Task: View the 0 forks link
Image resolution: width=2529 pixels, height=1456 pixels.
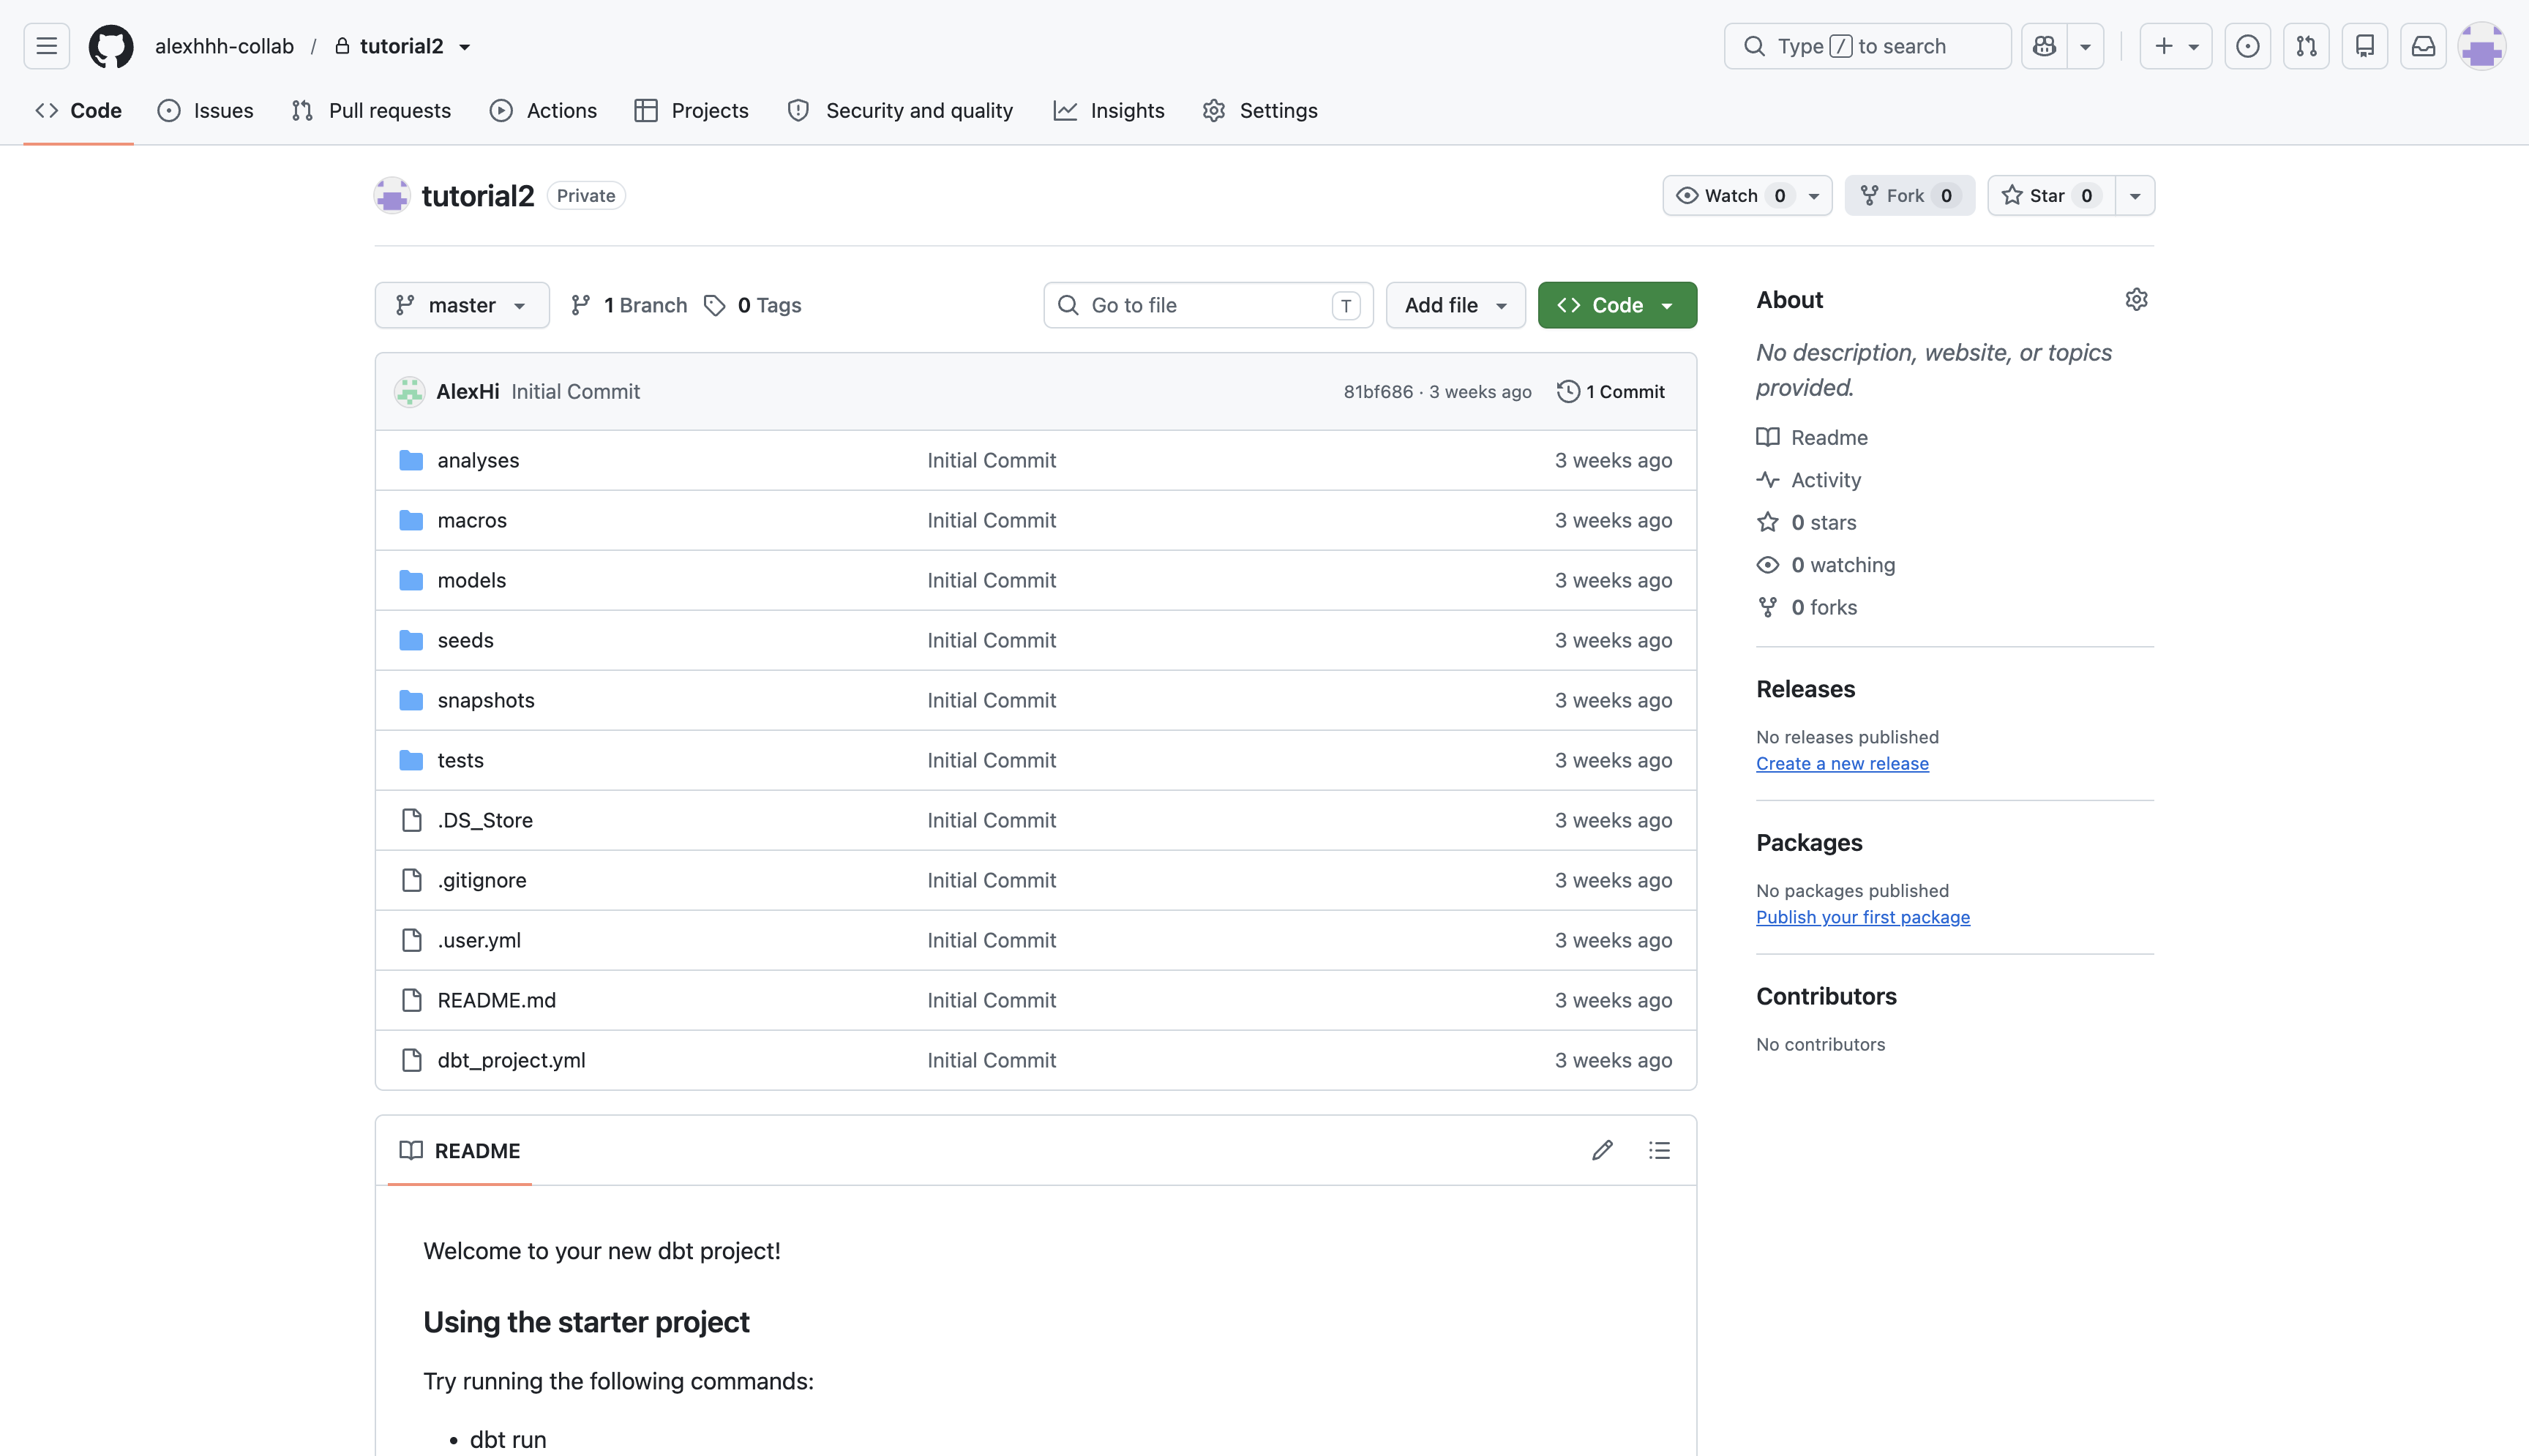Action: click(x=1807, y=608)
